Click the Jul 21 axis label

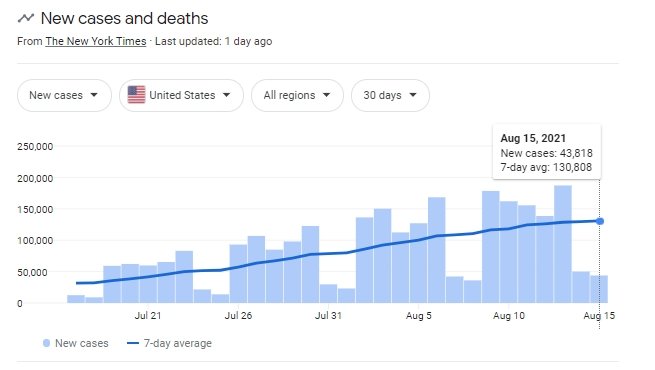[x=147, y=315]
